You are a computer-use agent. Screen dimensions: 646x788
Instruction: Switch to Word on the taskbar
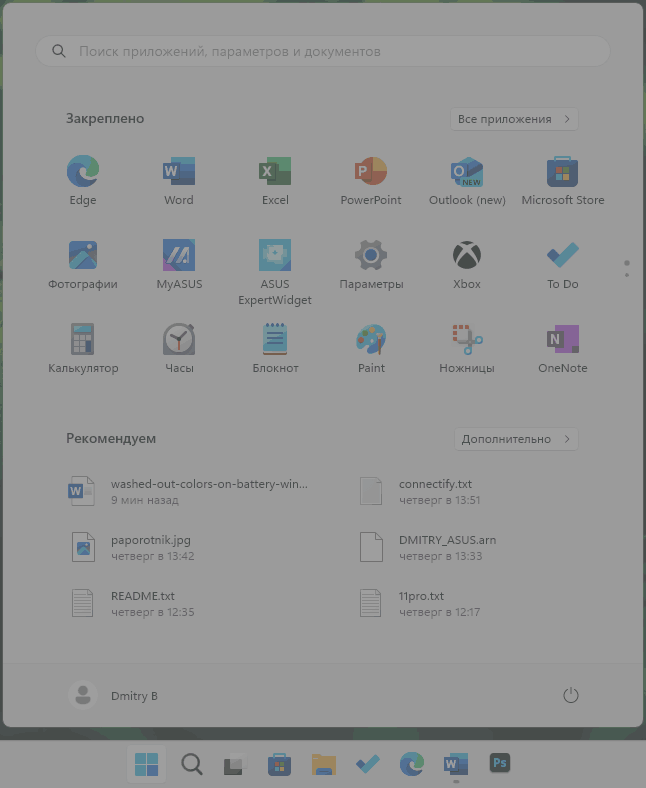click(x=456, y=764)
